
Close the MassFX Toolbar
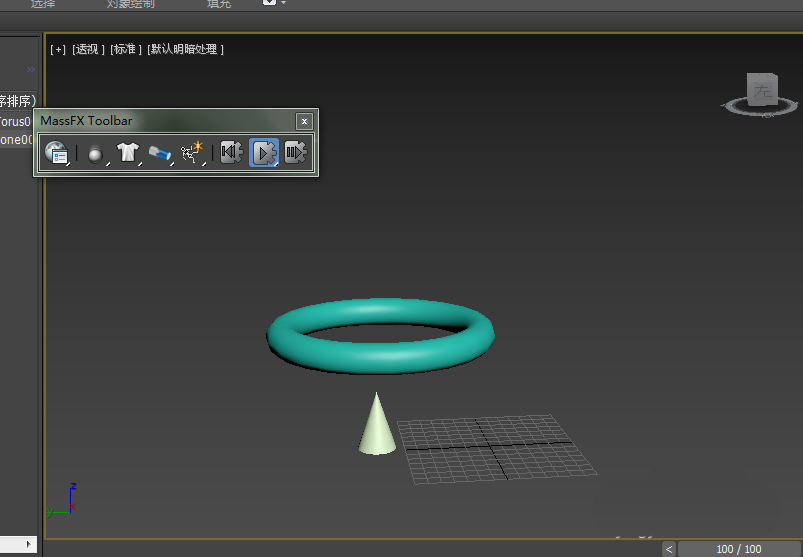304,121
